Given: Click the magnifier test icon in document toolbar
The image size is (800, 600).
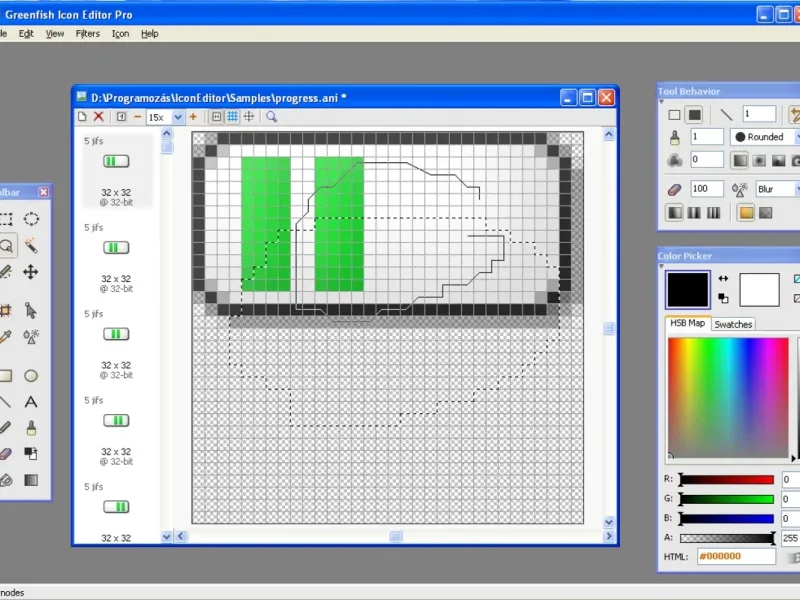Looking at the screenshot, I should click(x=271, y=117).
